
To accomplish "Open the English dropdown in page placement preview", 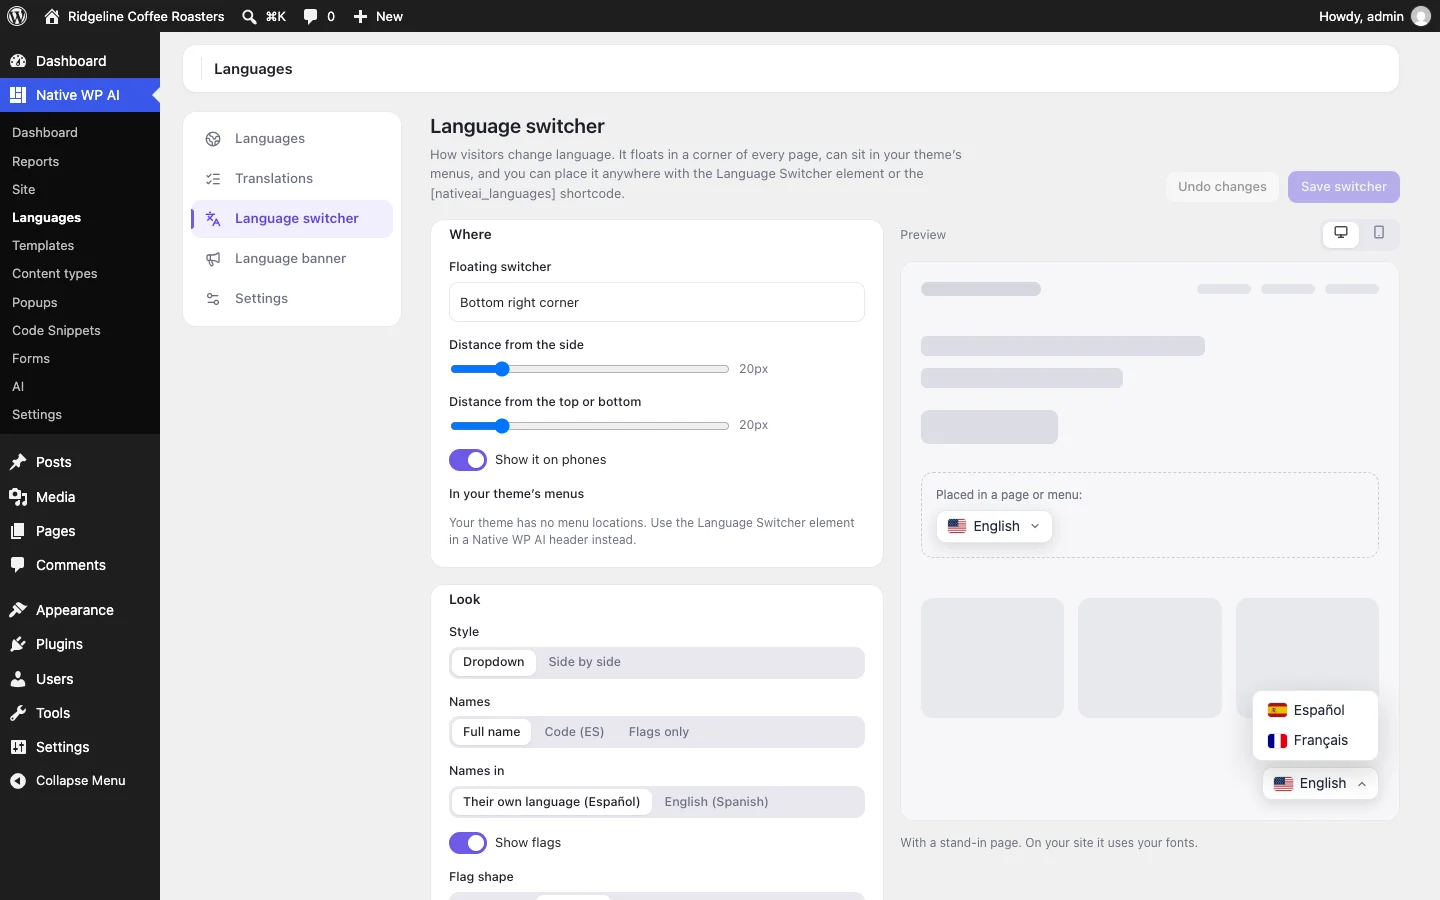I will 995,526.
